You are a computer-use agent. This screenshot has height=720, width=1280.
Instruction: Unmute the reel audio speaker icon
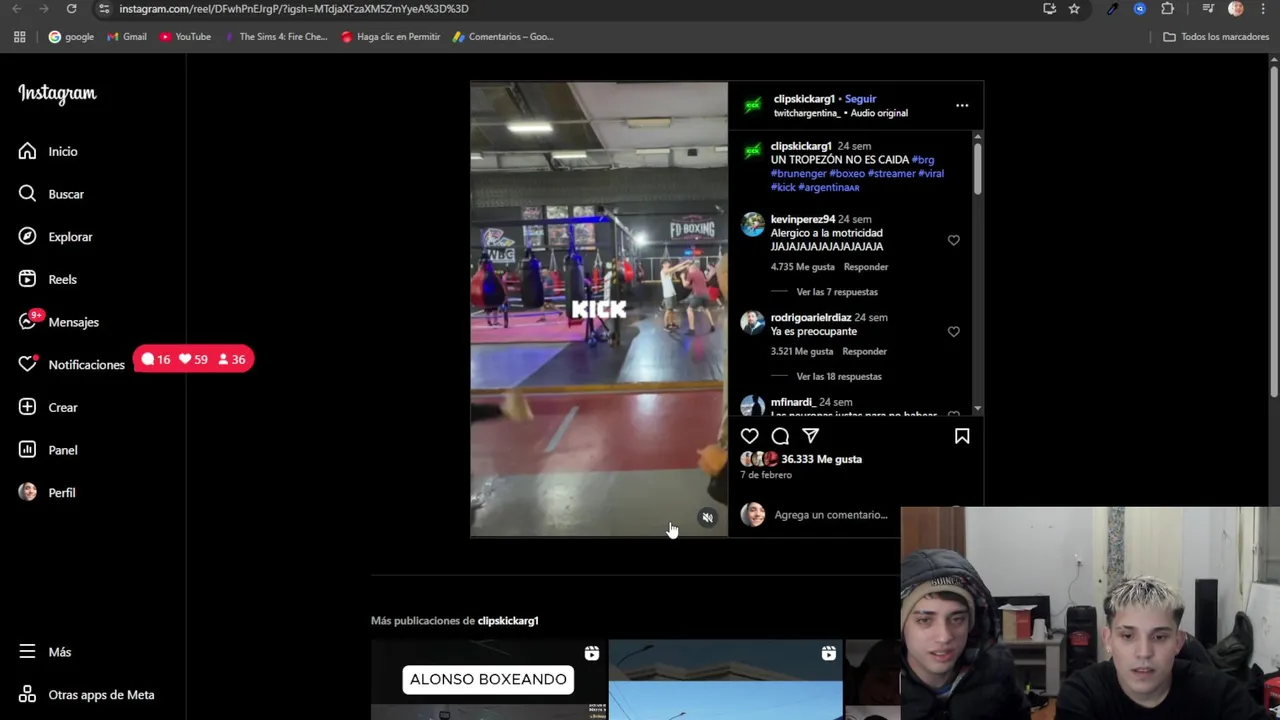[x=707, y=517]
